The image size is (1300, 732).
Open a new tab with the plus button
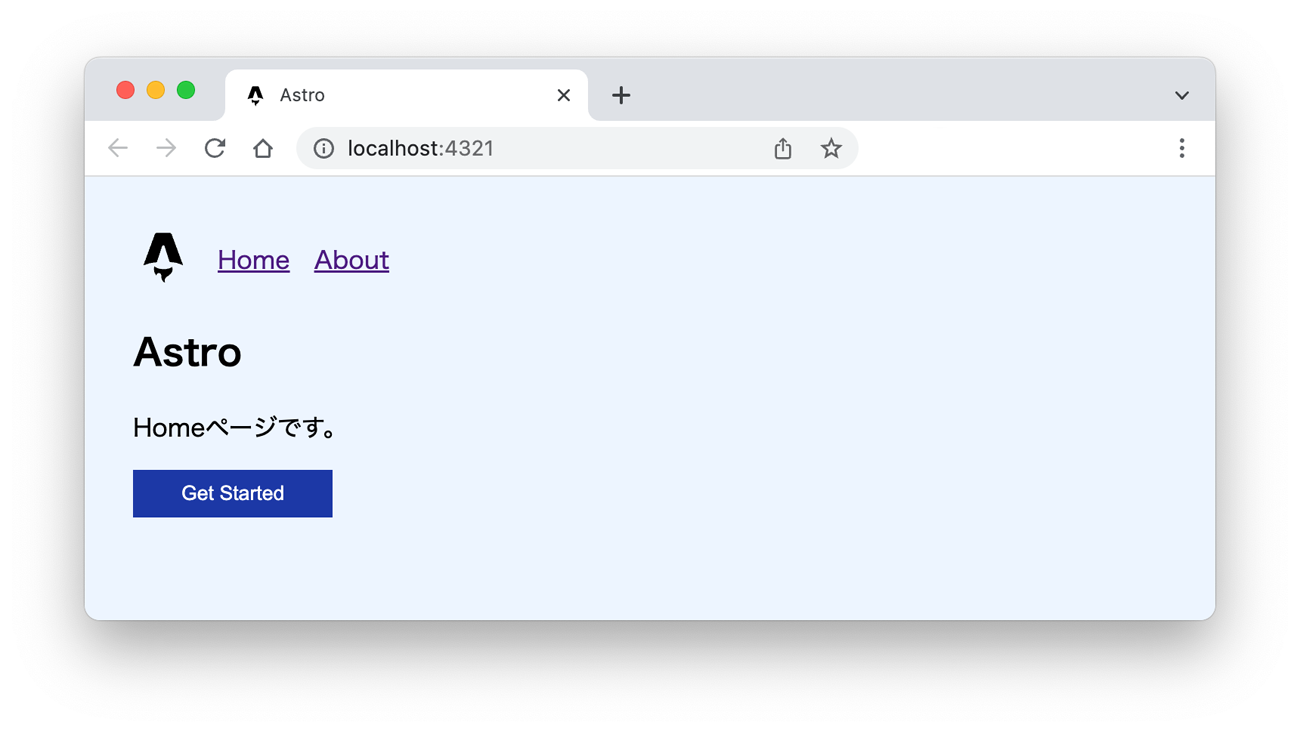[x=621, y=94]
